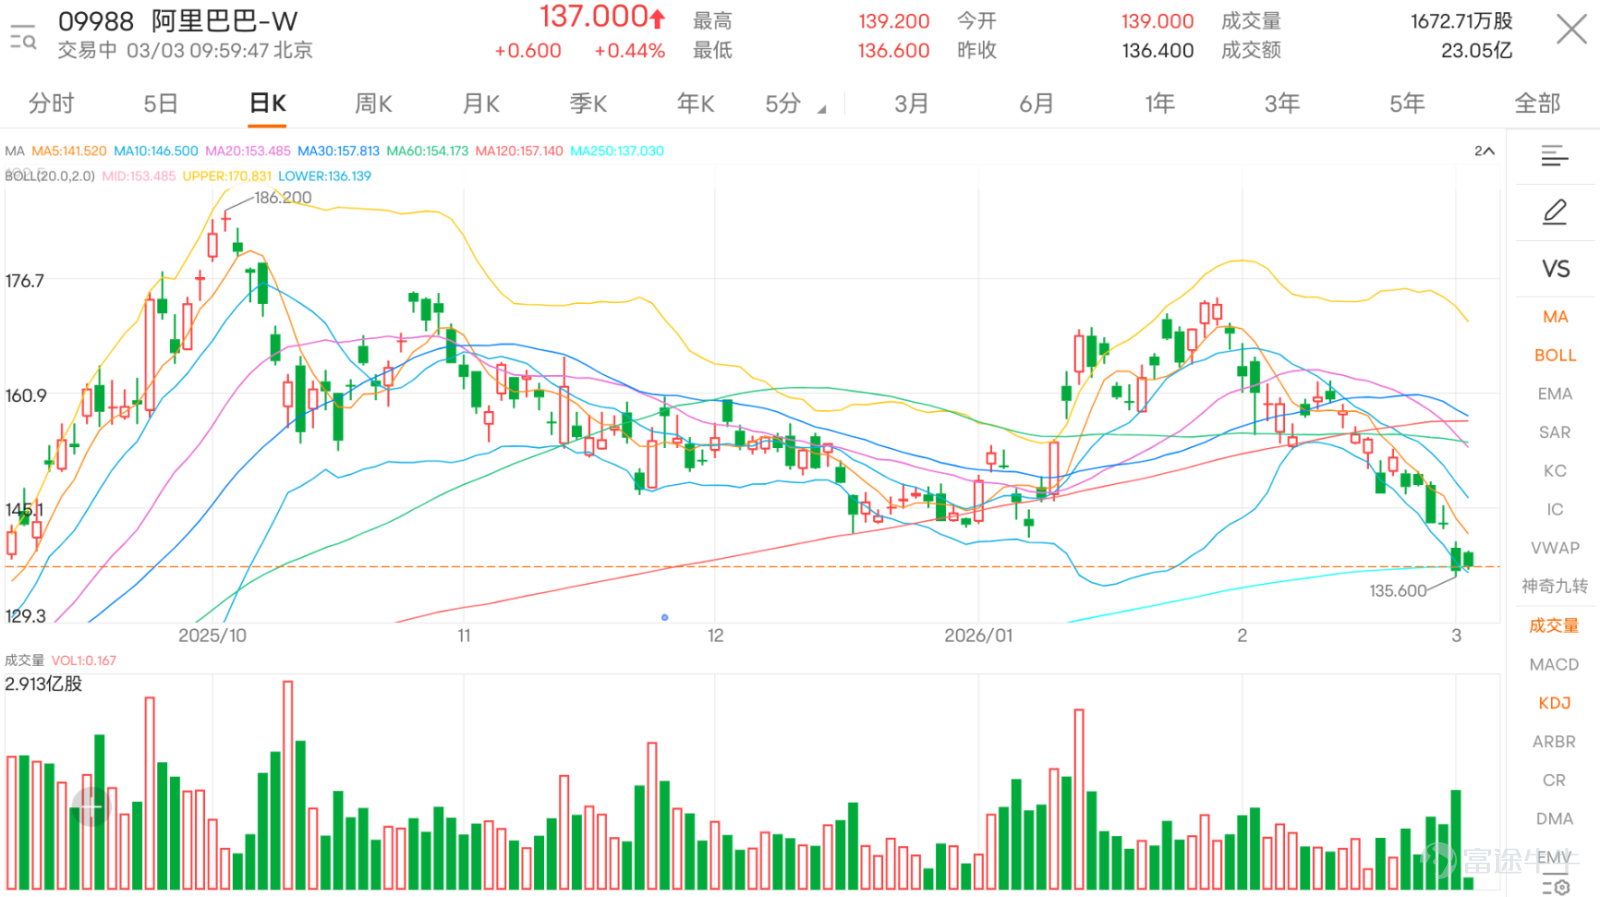Click the 成交量 1672.71万股 value

coord(1461,21)
